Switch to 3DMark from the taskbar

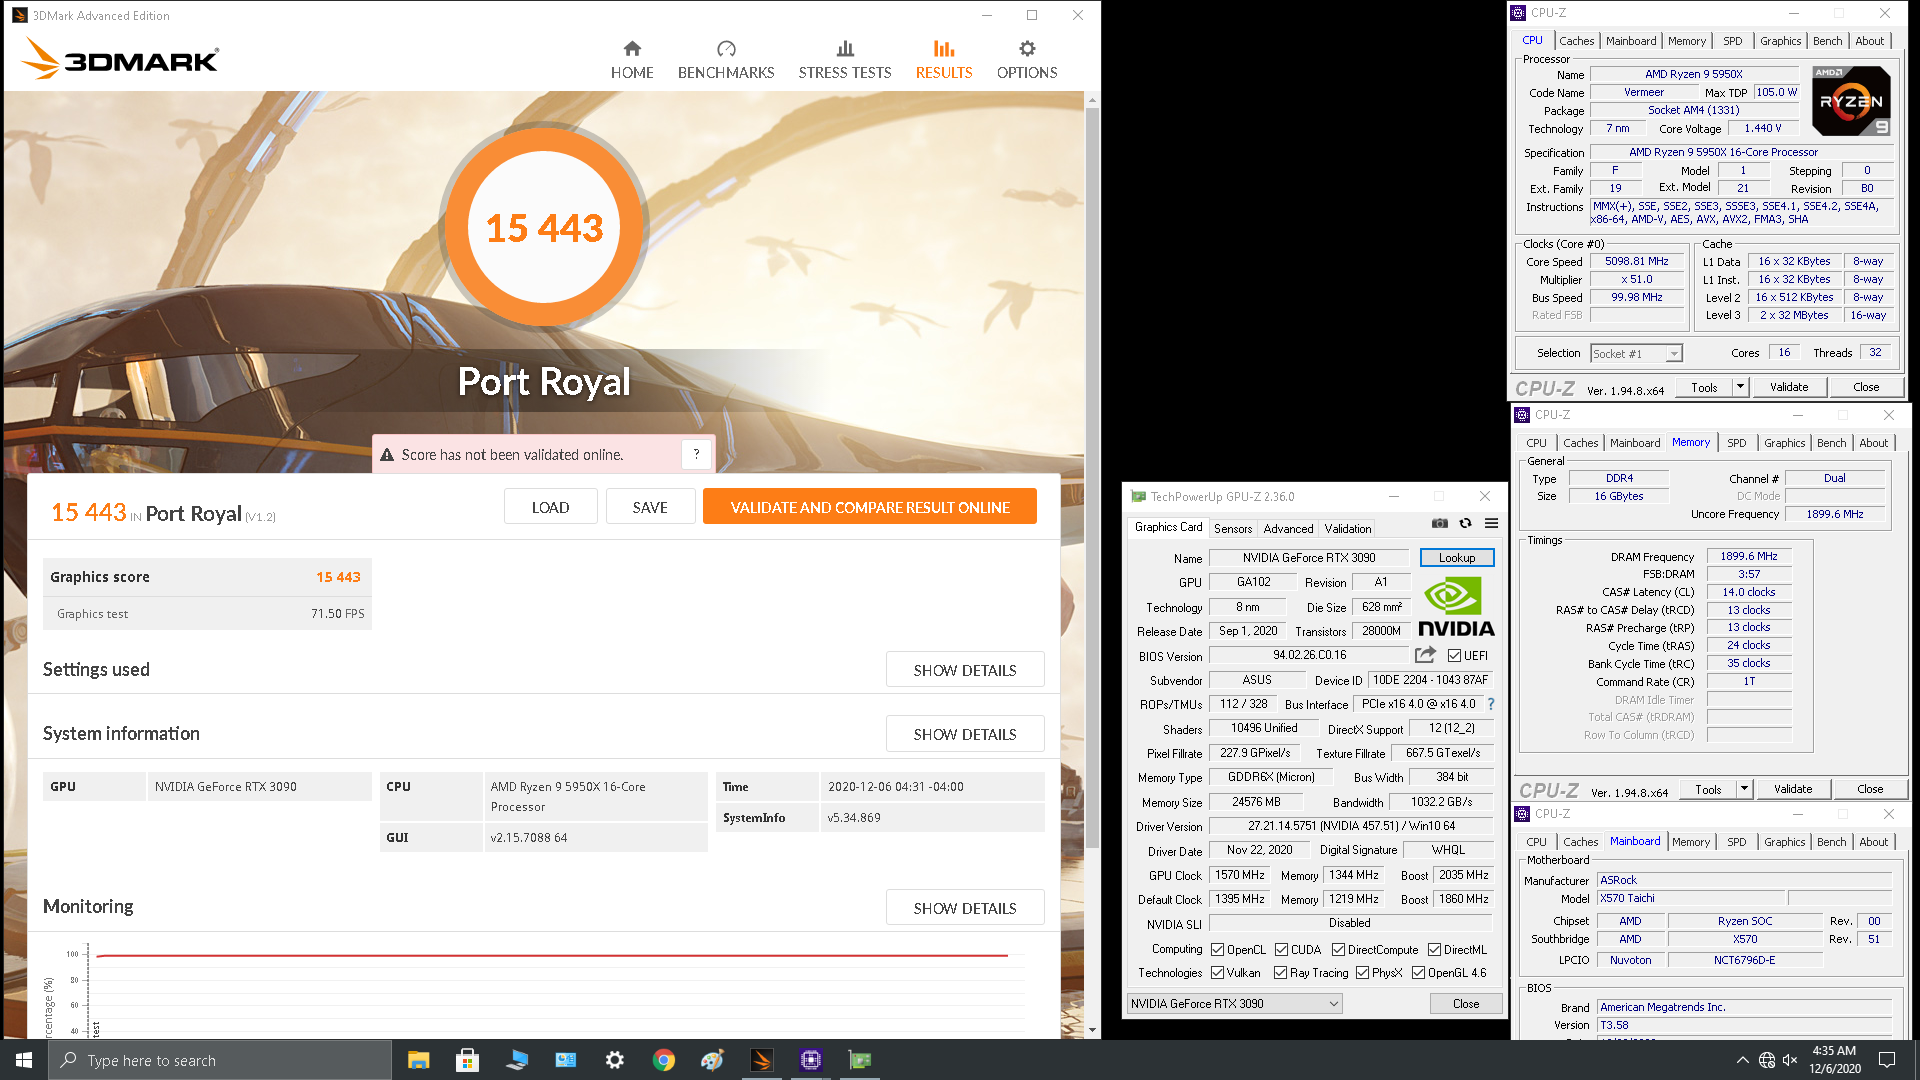(x=761, y=1060)
